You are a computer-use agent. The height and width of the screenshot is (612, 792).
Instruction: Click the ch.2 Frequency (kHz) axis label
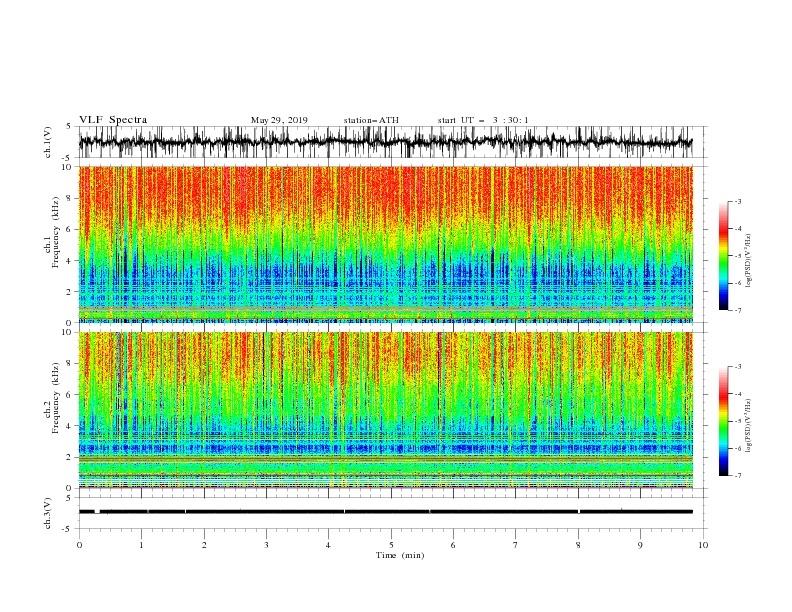(52, 398)
